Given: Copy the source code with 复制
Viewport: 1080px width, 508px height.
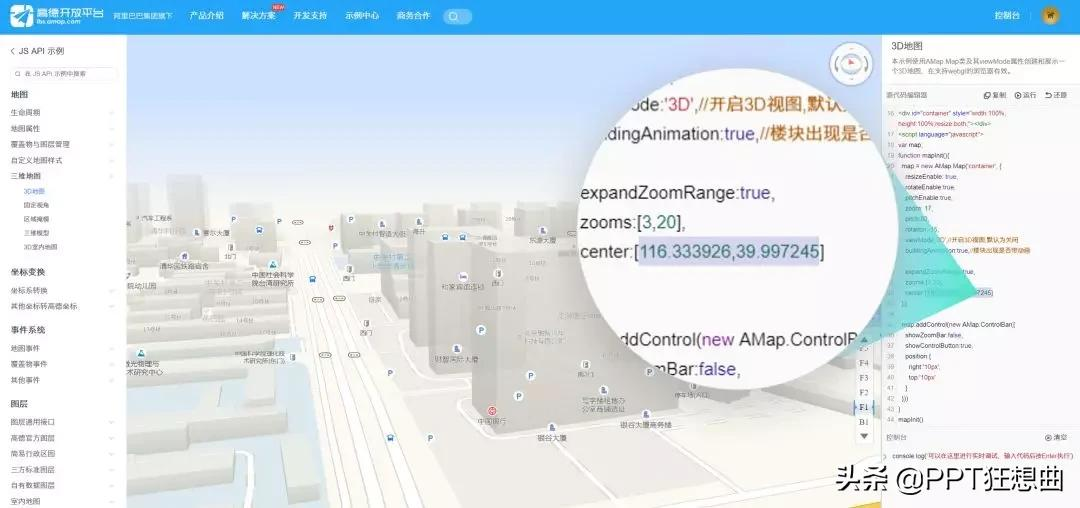Looking at the screenshot, I should 995,95.
